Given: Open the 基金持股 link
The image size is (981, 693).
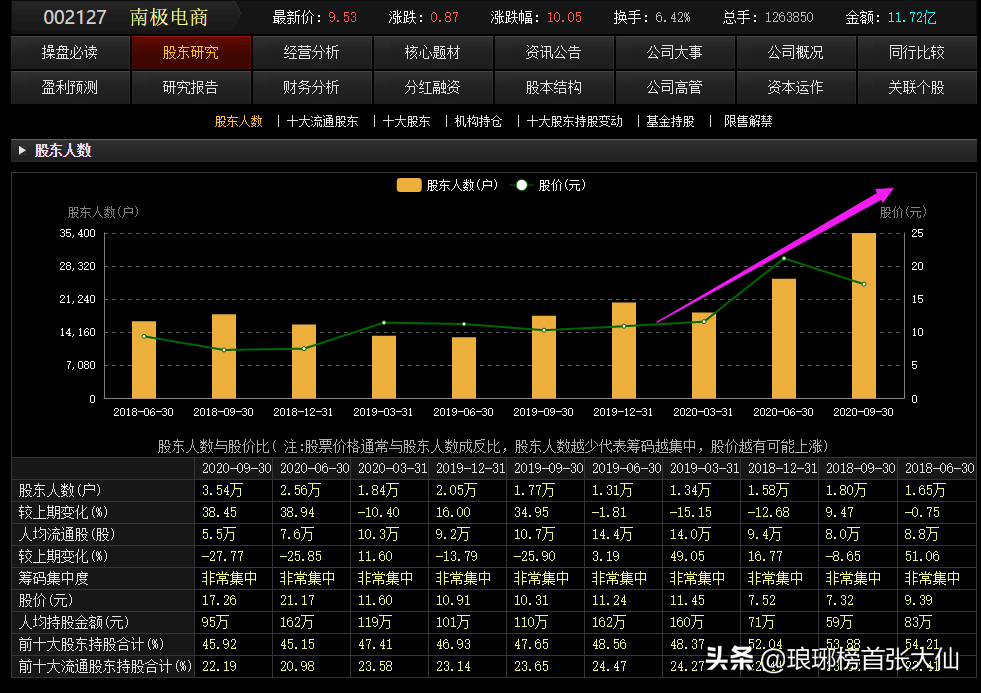Looking at the screenshot, I should click(x=671, y=121).
